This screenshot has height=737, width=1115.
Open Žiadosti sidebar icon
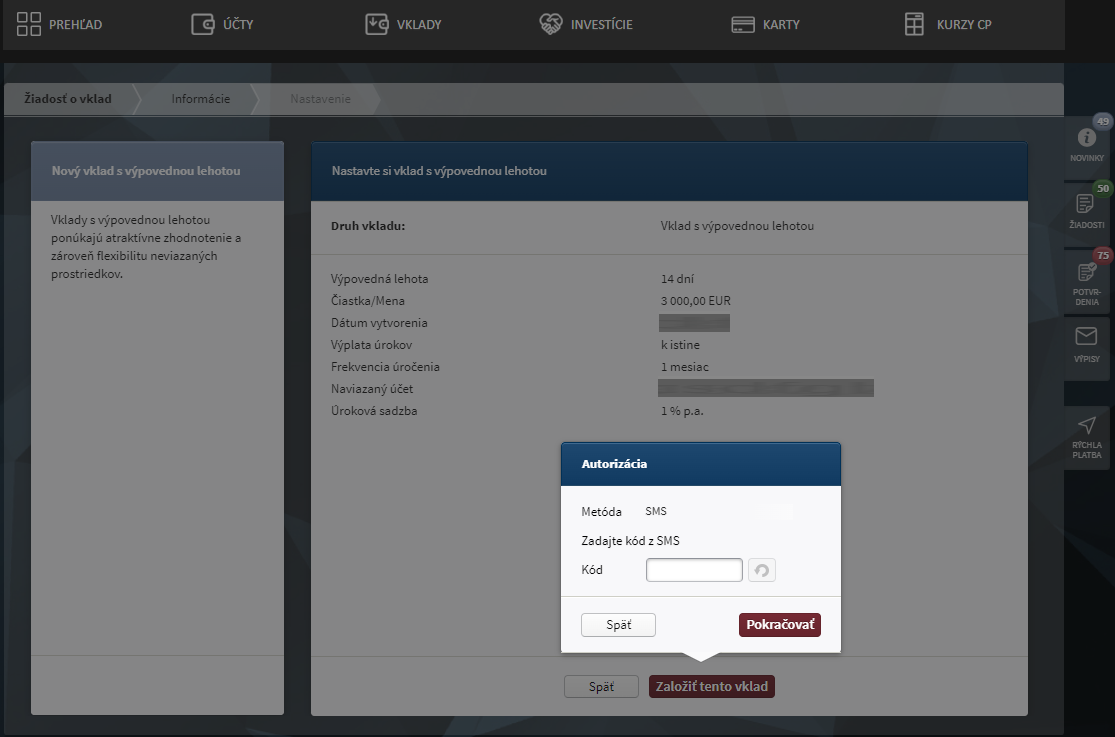click(1086, 204)
